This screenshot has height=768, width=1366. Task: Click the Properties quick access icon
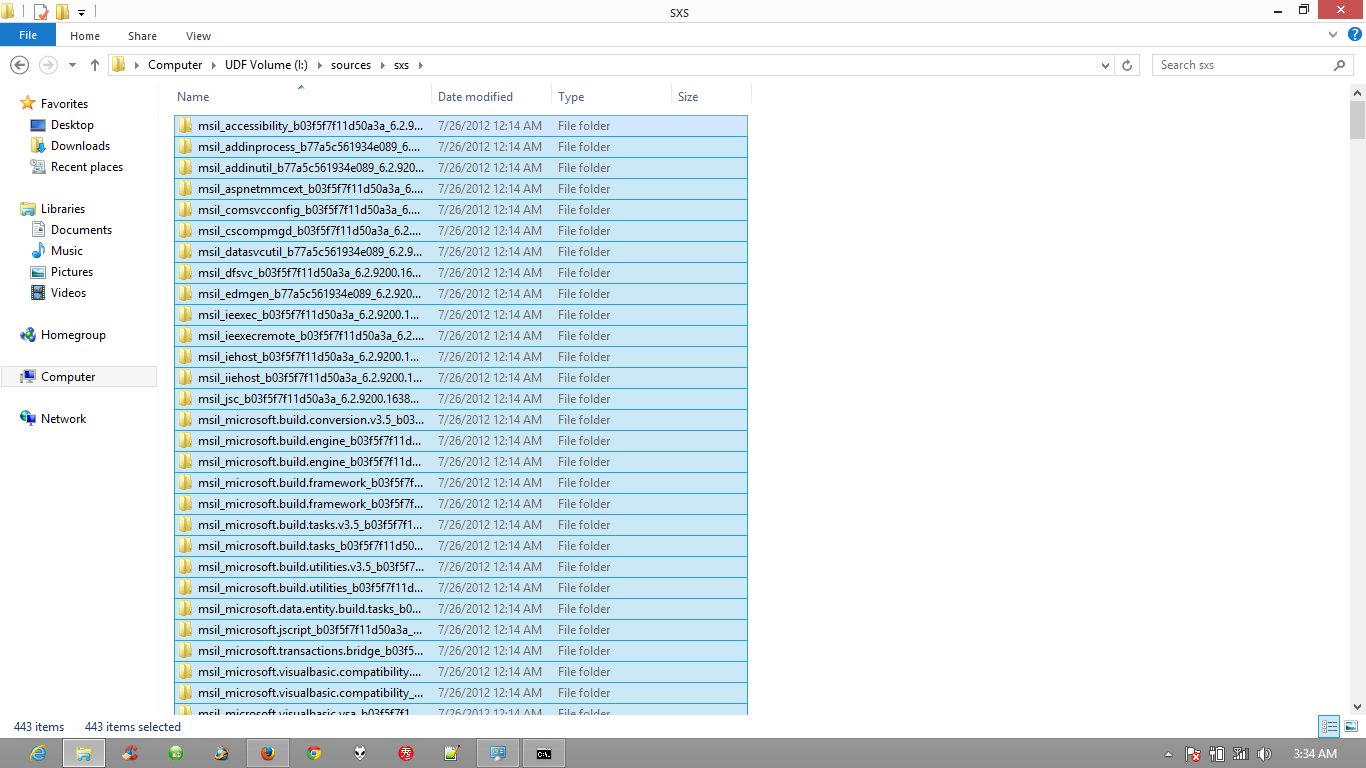pos(41,12)
